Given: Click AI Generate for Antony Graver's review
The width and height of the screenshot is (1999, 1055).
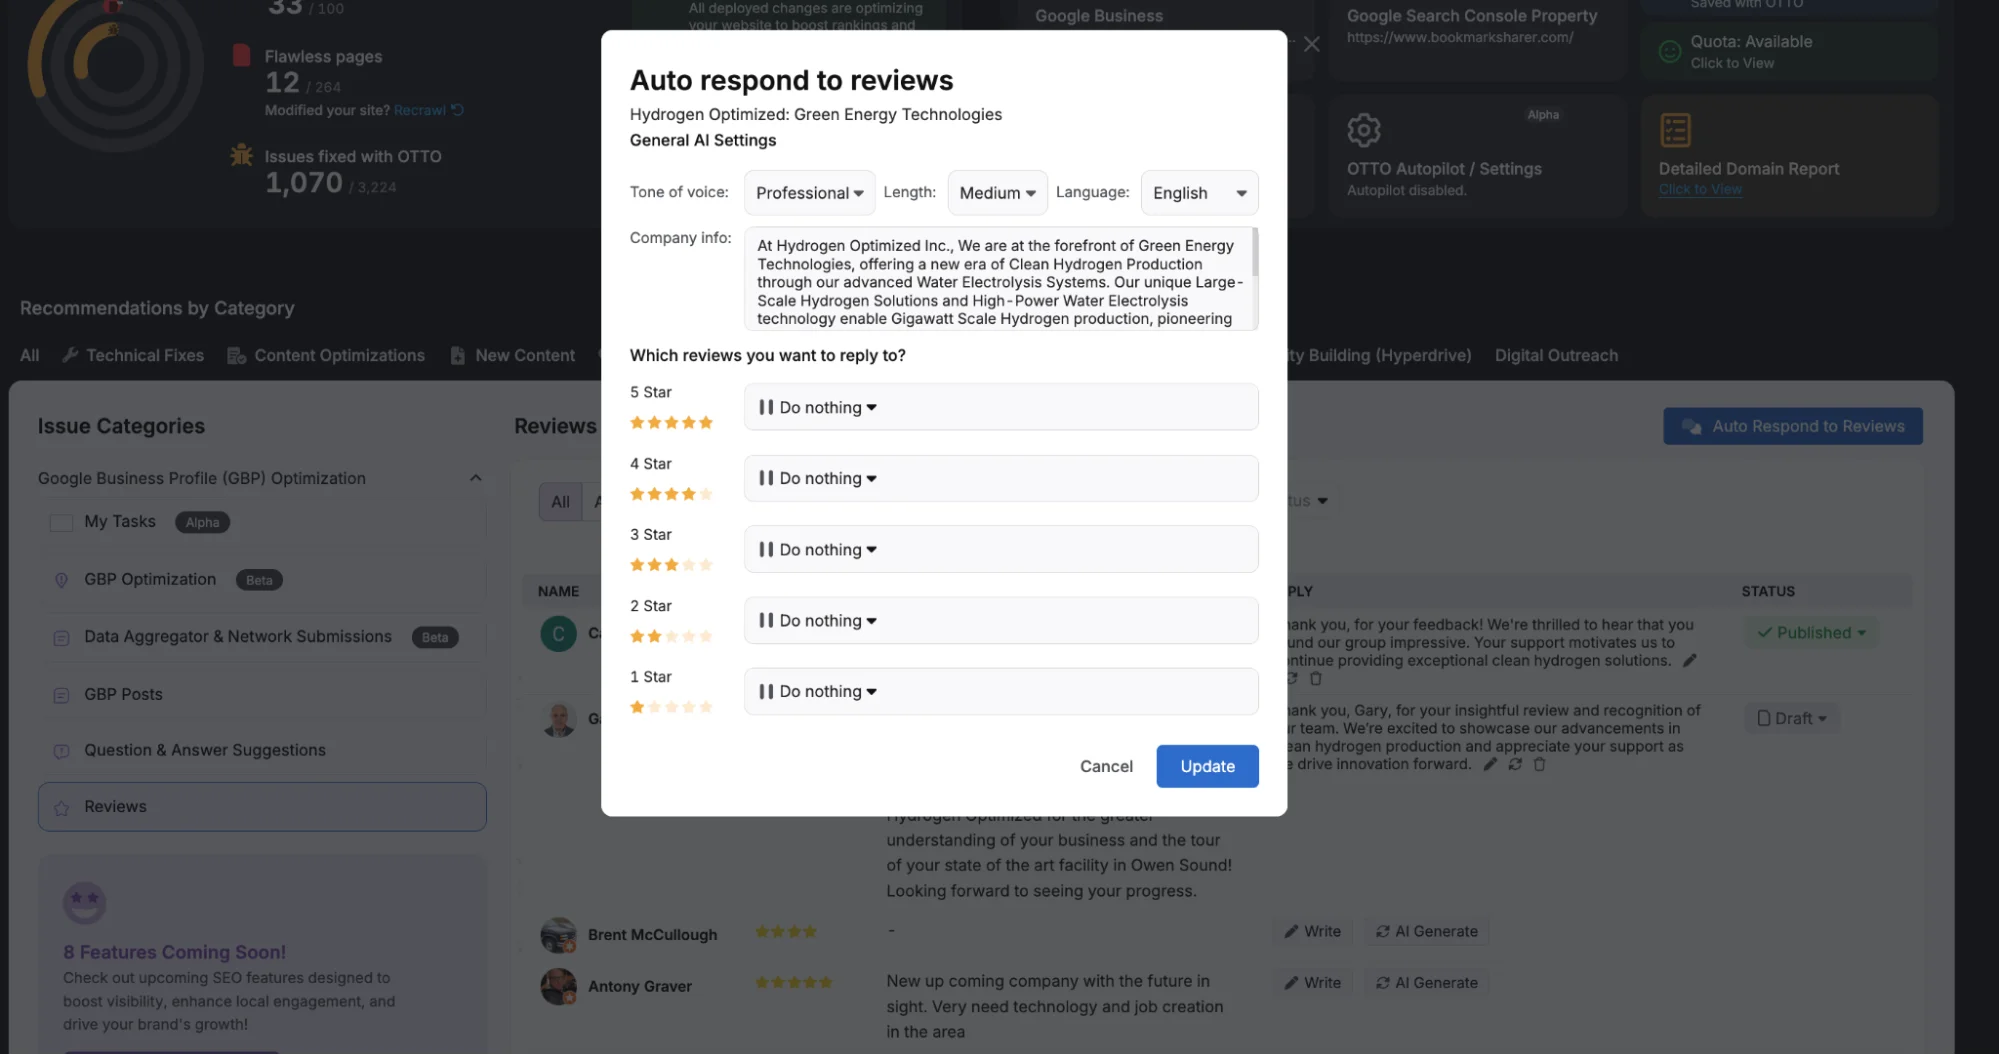Looking at the screenshot, I should [1426, 983].
